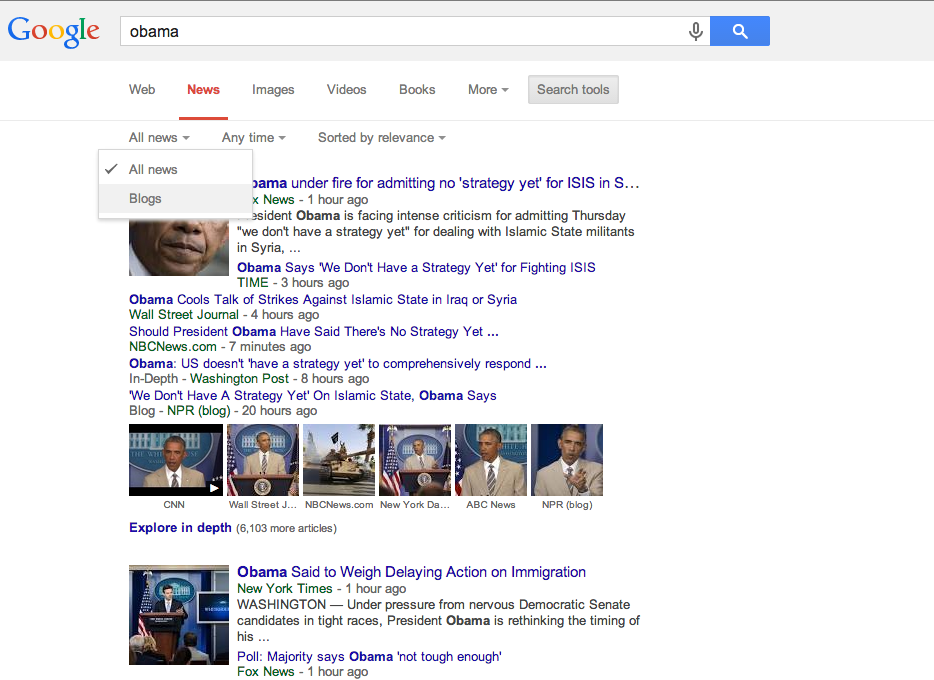The image size is (934, 680).
Task: Choose Blogs from the dropdown menu
Action: 176,198
